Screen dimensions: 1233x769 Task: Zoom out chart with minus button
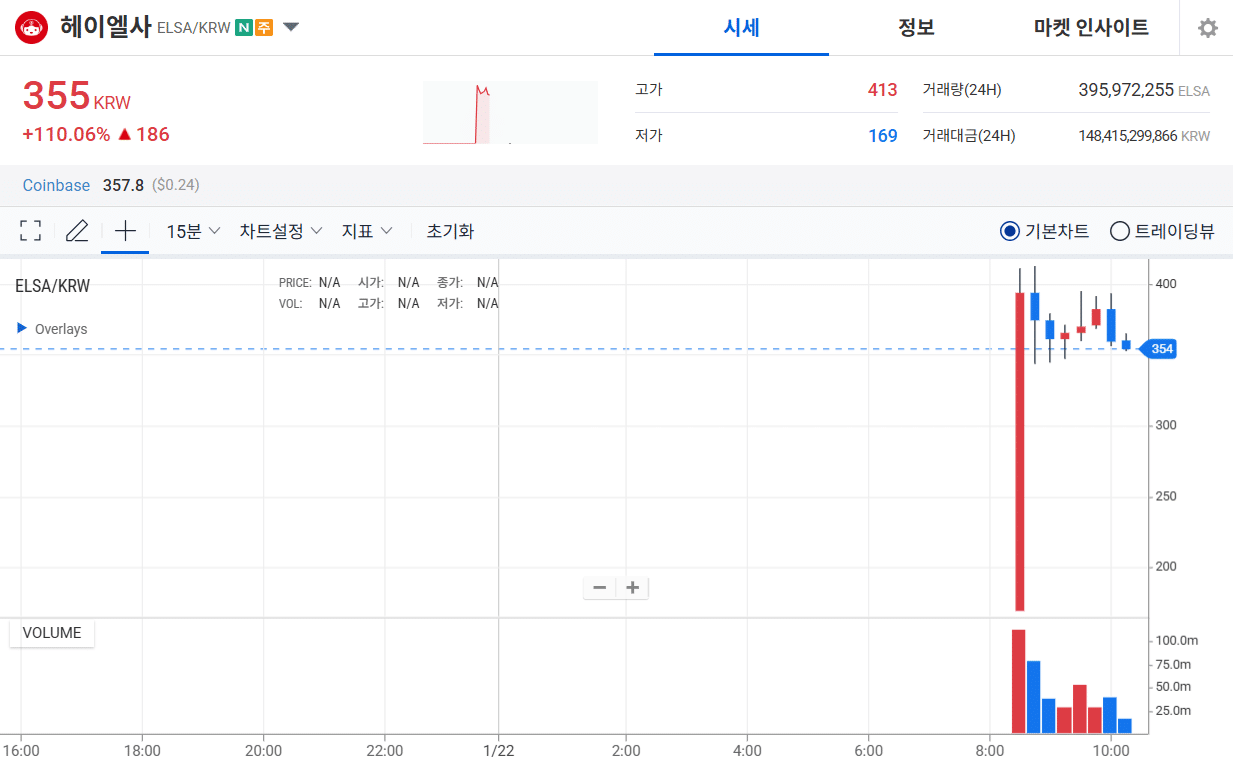coord(600,587)
